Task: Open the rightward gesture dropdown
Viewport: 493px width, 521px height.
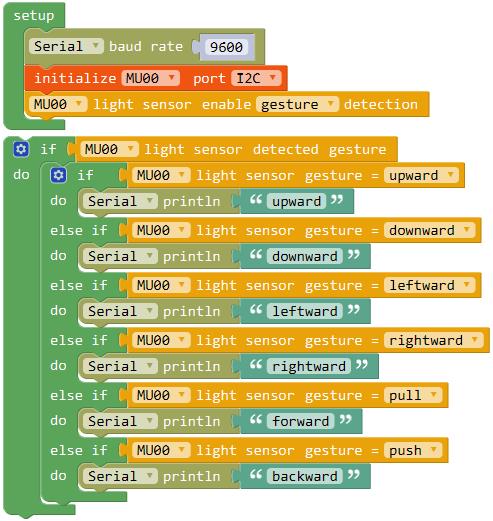Action: 434,340
